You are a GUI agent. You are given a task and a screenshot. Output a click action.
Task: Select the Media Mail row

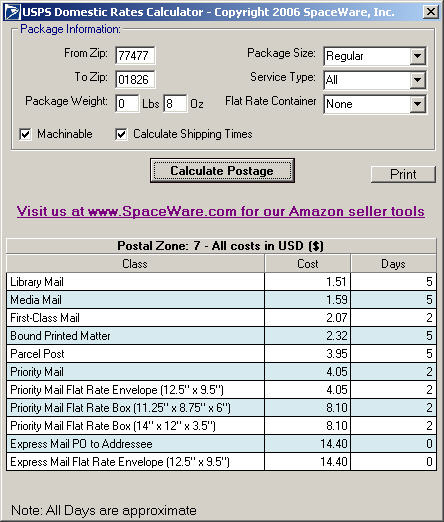pyautogui.click(x=221, y=300)
